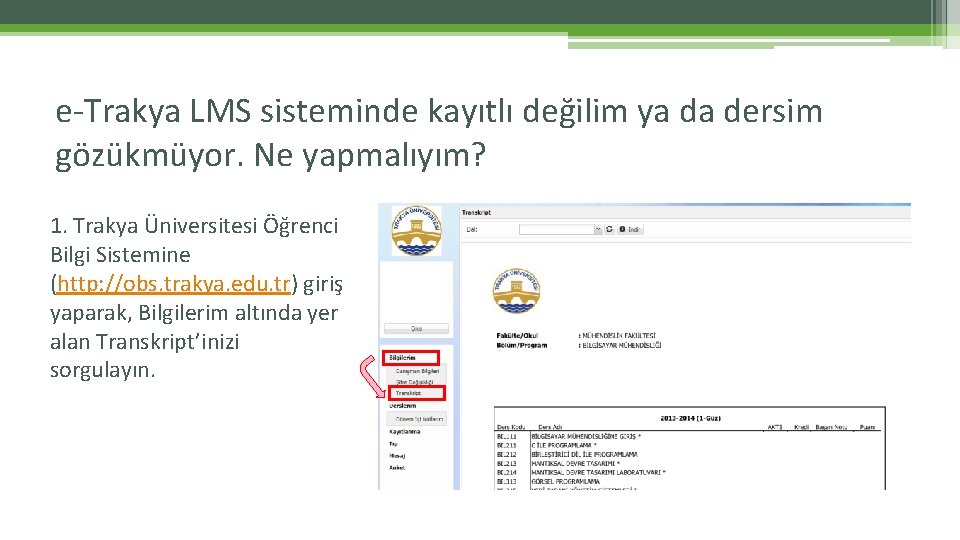The width and height of the screenshot is (960, 540).
Task: Click 'BİRLEŞTİRİCİ DİL İLE PROGRAMLAMA' row
Action: click(x=584, y=455)
